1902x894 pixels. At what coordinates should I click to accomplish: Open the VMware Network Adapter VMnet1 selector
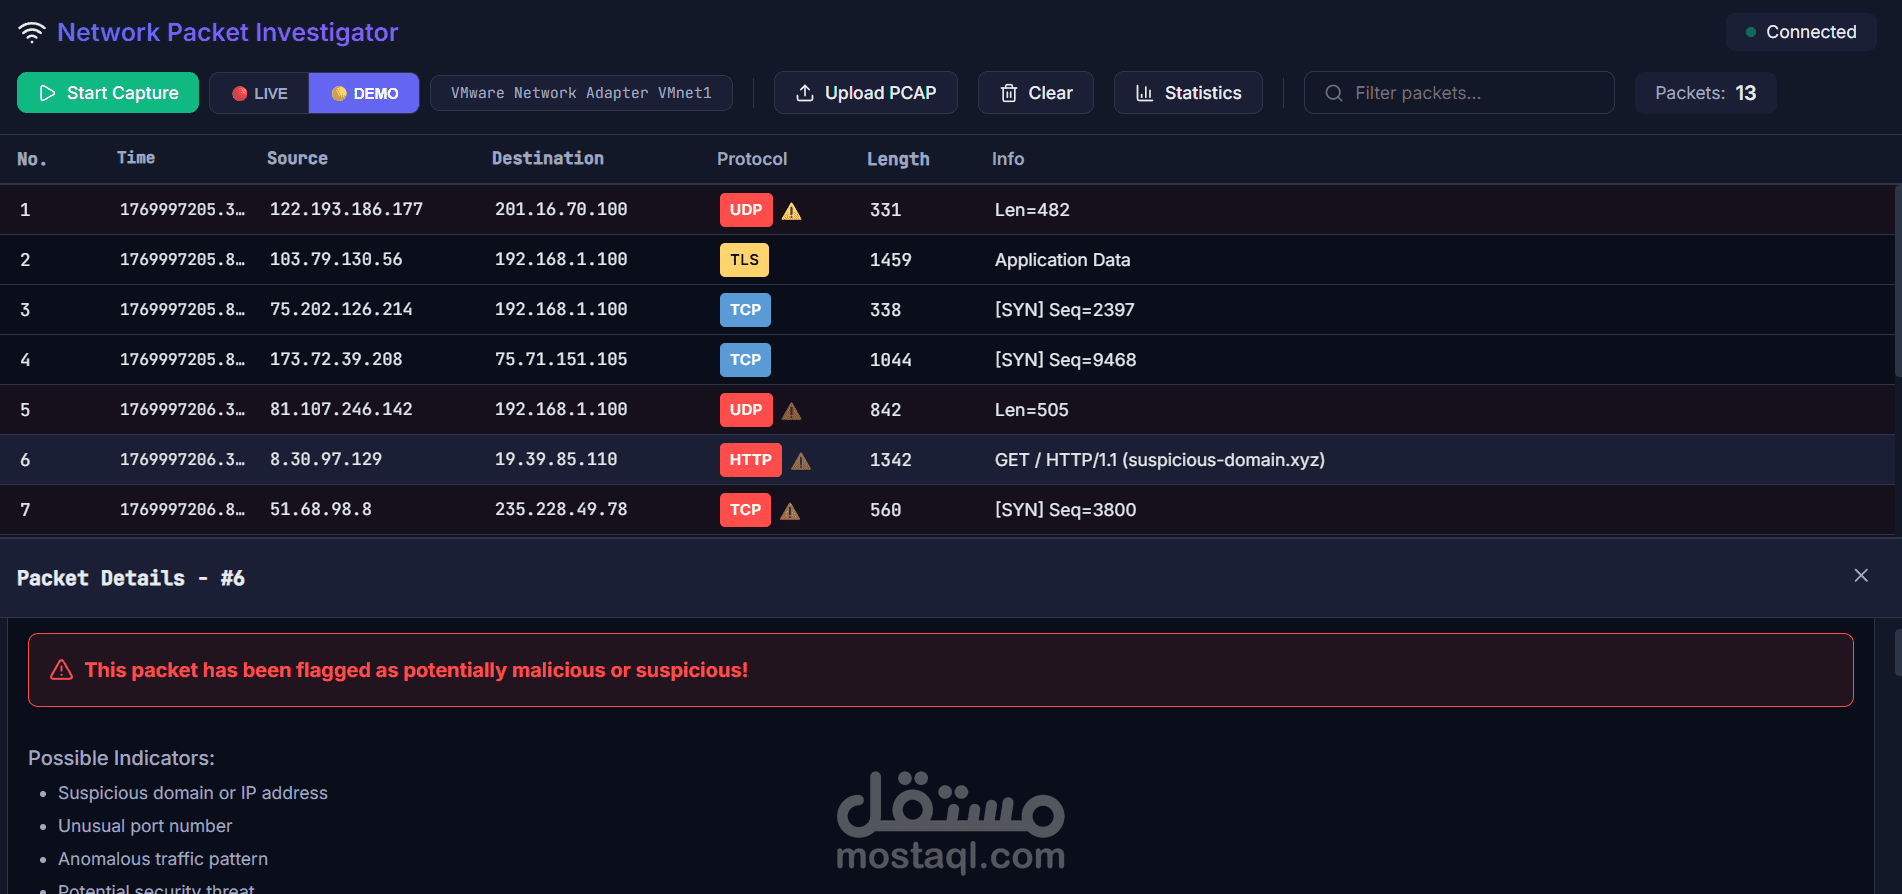tap(581, 93)
